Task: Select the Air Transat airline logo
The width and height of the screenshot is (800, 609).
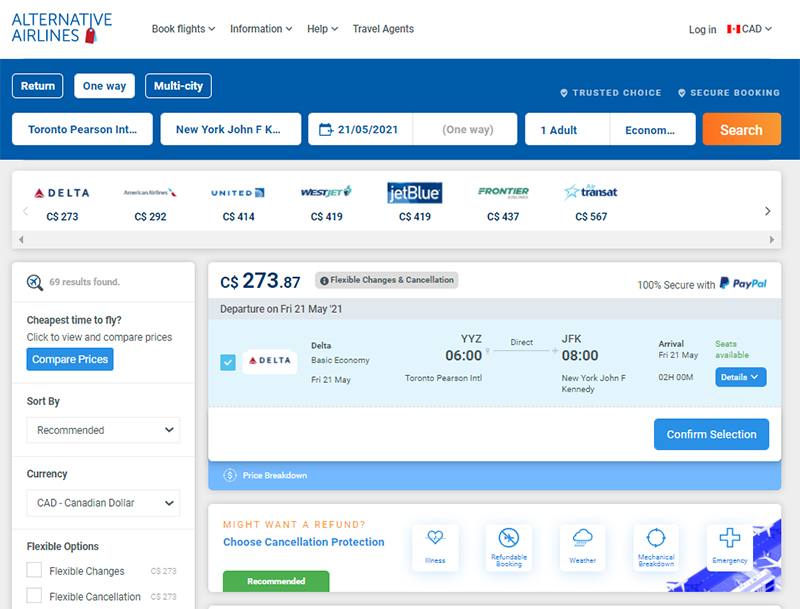Action: pyautogui.click(x=591, y=192)
